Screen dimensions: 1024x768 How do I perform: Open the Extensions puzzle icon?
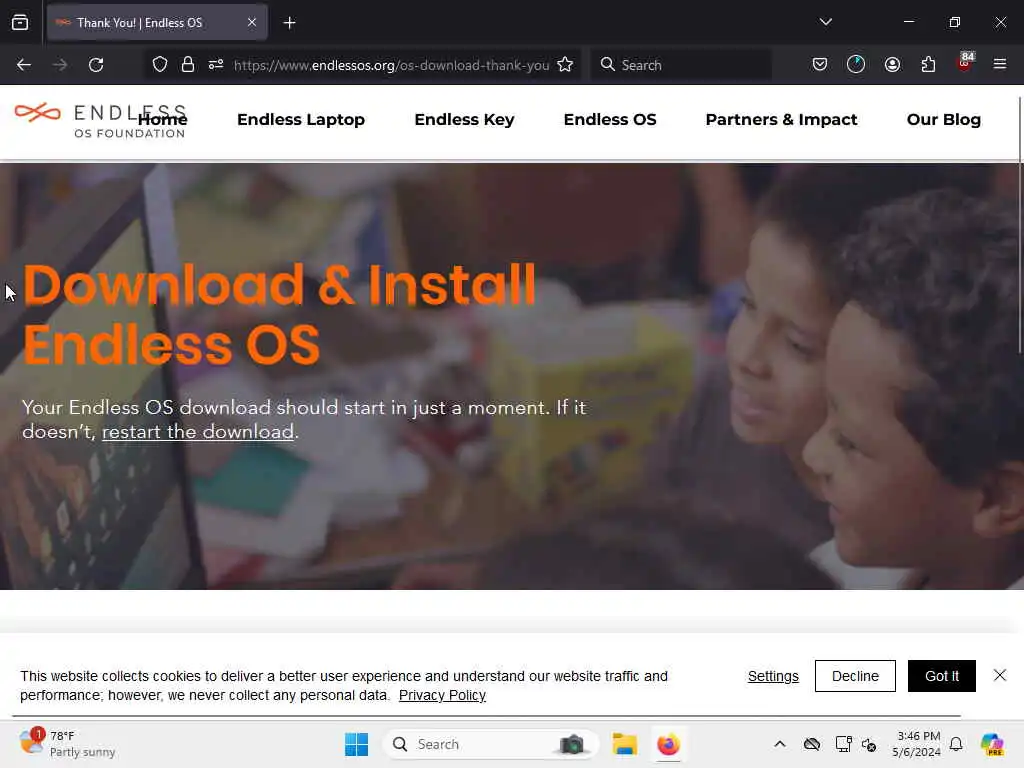pos(928,64)
